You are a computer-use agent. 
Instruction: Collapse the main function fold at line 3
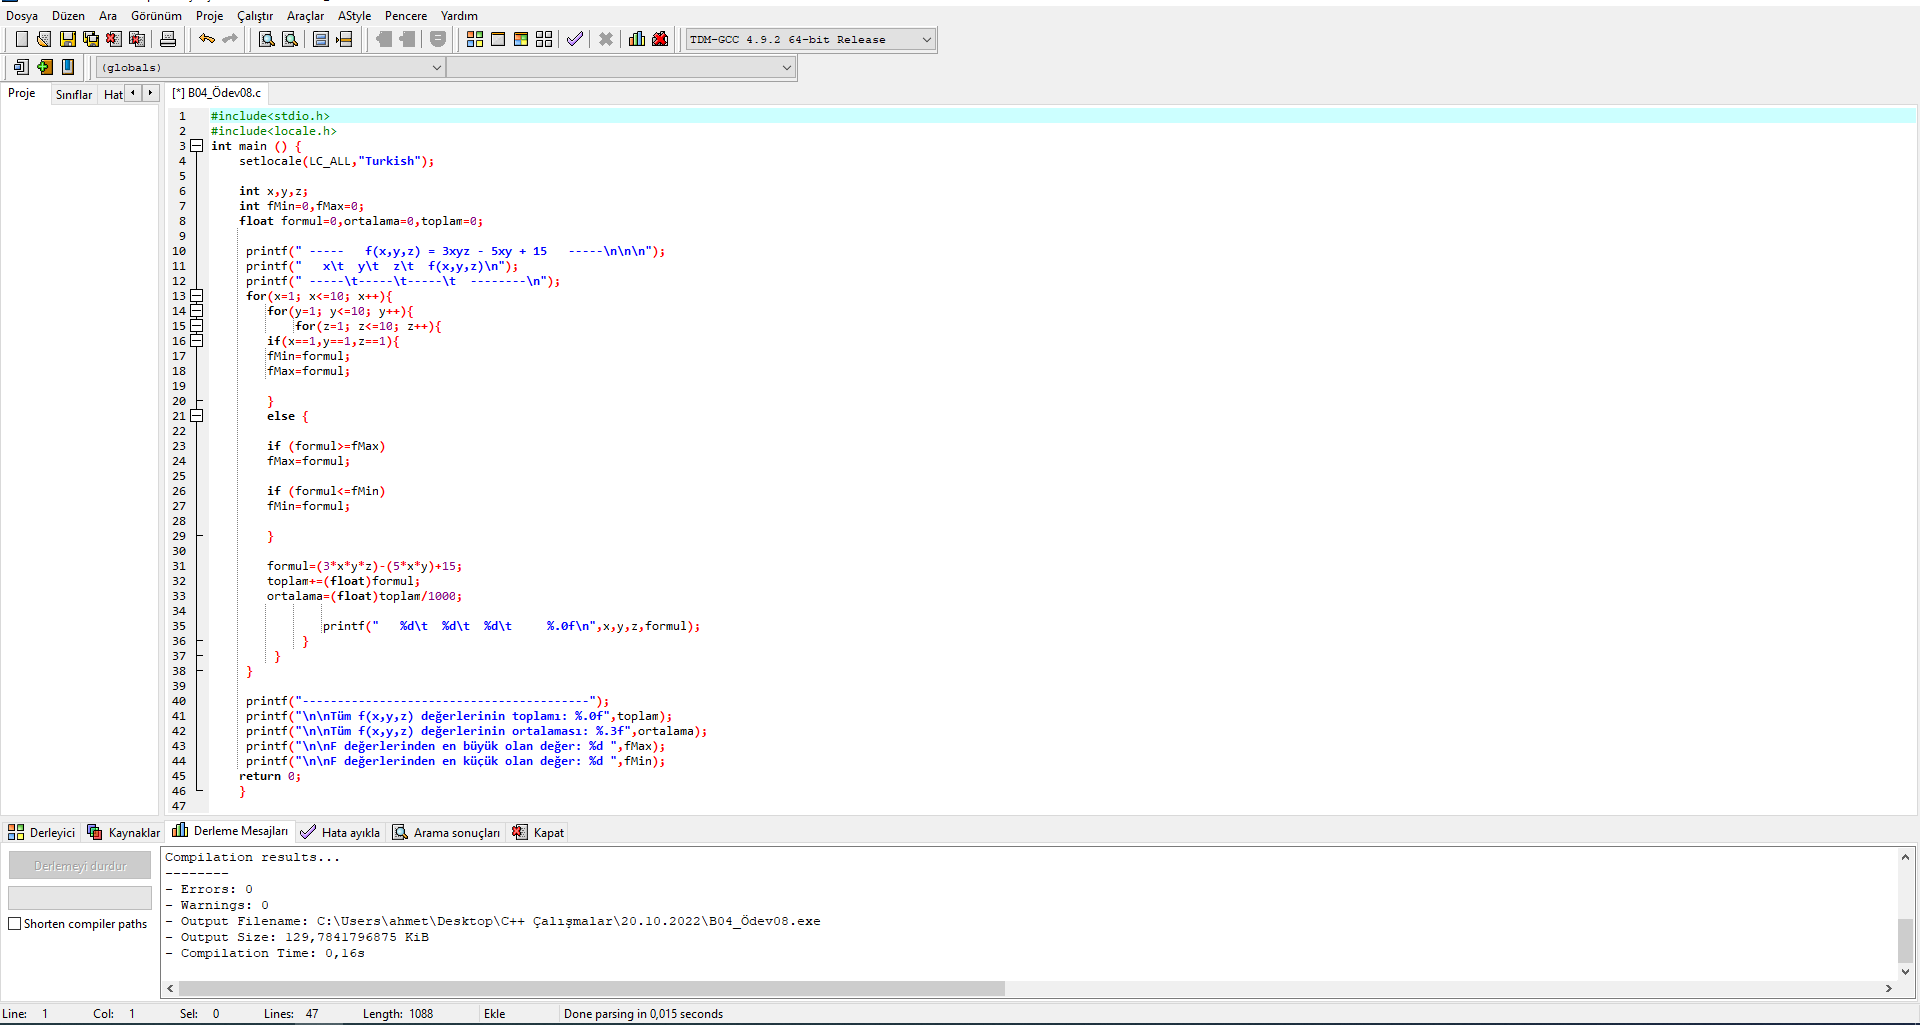197,146
